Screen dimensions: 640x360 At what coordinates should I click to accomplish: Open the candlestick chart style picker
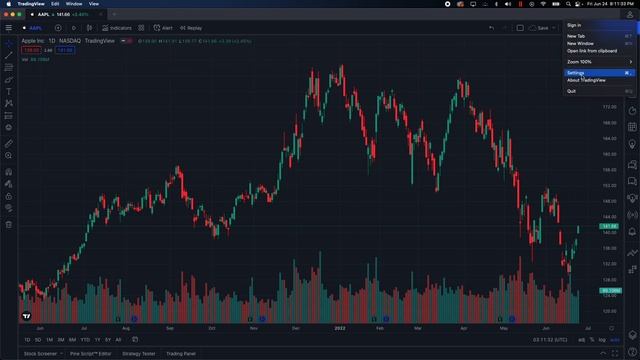89,28
